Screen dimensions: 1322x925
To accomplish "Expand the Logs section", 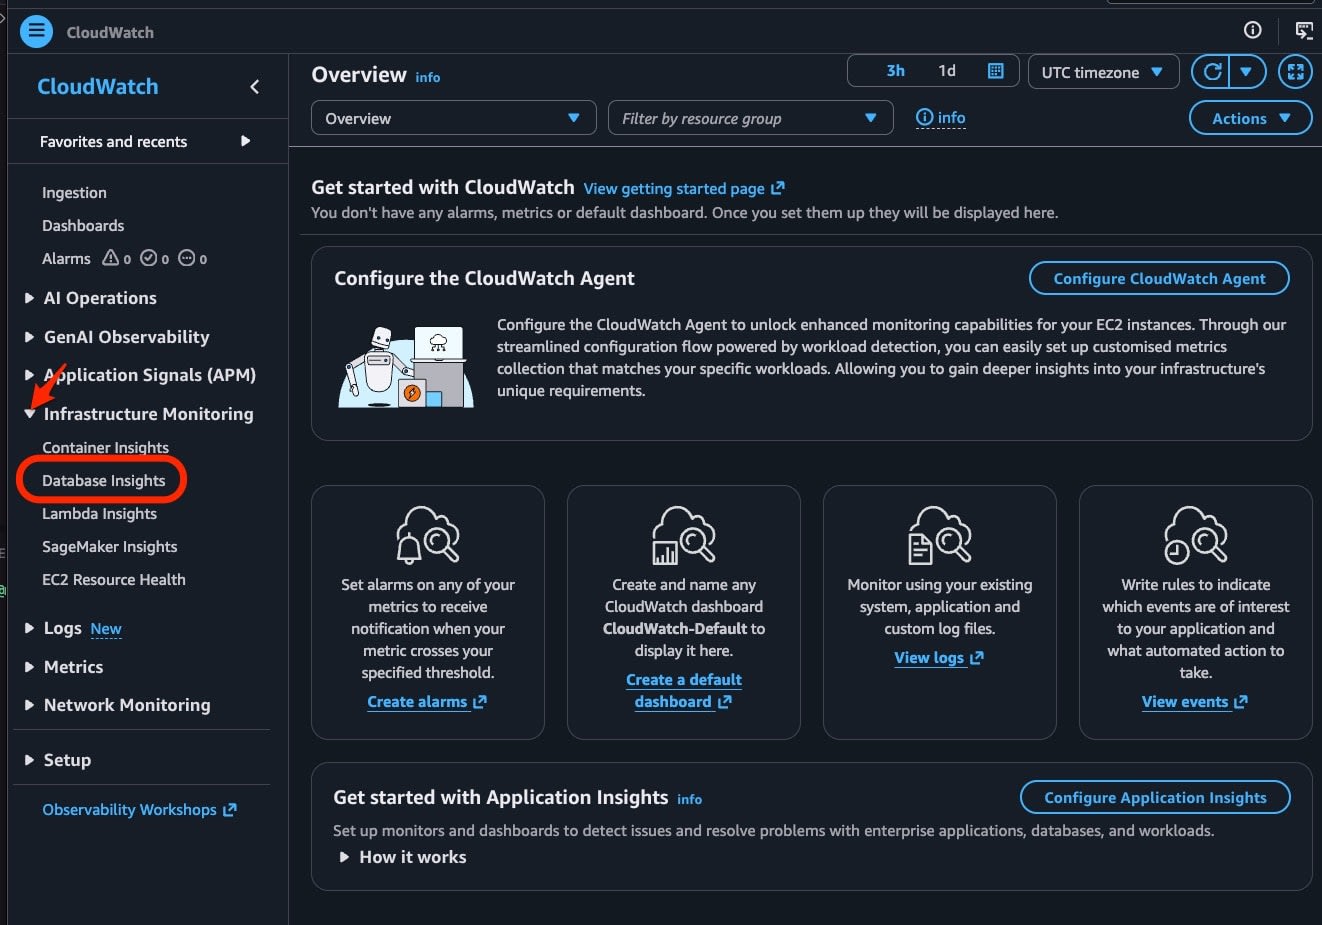I will (x=29, y=628).
